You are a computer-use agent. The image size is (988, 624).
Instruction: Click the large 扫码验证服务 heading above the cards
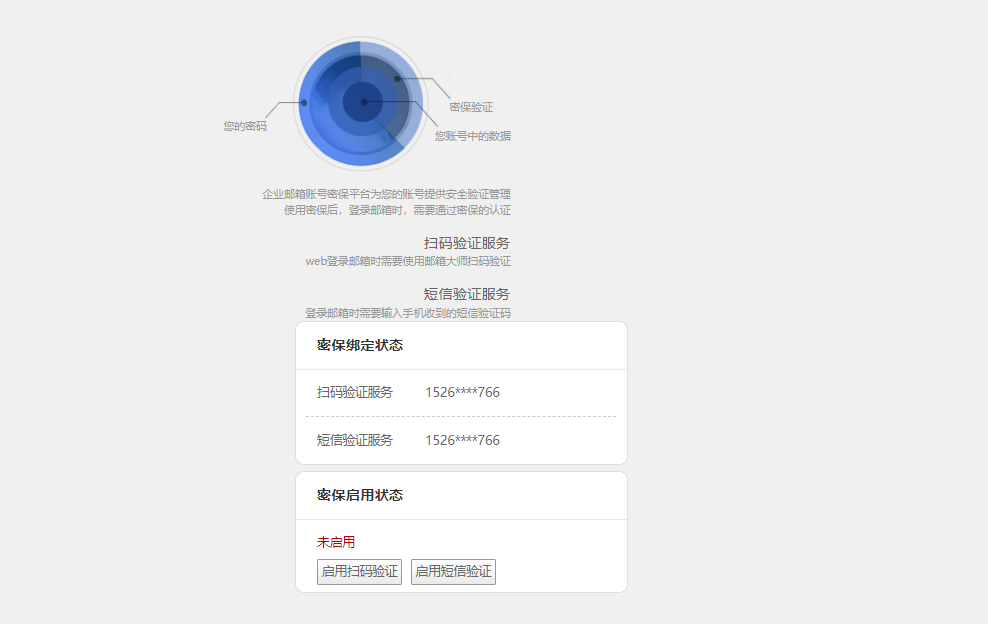coord(467,243)
